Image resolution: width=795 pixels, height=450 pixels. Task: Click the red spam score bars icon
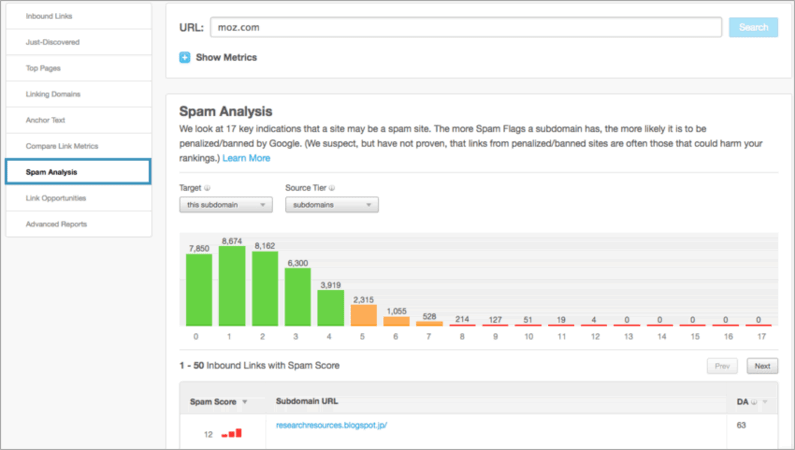pyautogui.click(x=232, y=433)
